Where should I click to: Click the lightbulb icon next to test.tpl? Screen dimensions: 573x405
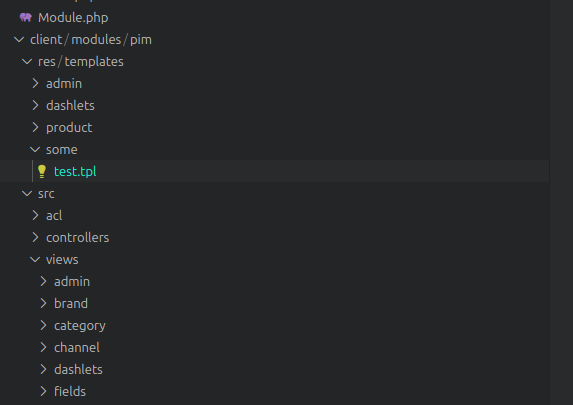coord(42,171)
